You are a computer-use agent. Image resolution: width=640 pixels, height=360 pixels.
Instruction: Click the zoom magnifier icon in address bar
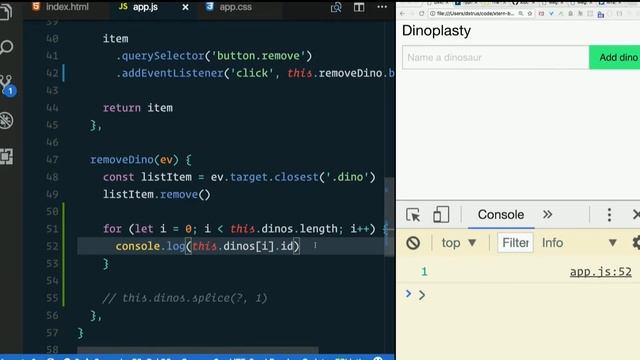[x=521, y=13]
